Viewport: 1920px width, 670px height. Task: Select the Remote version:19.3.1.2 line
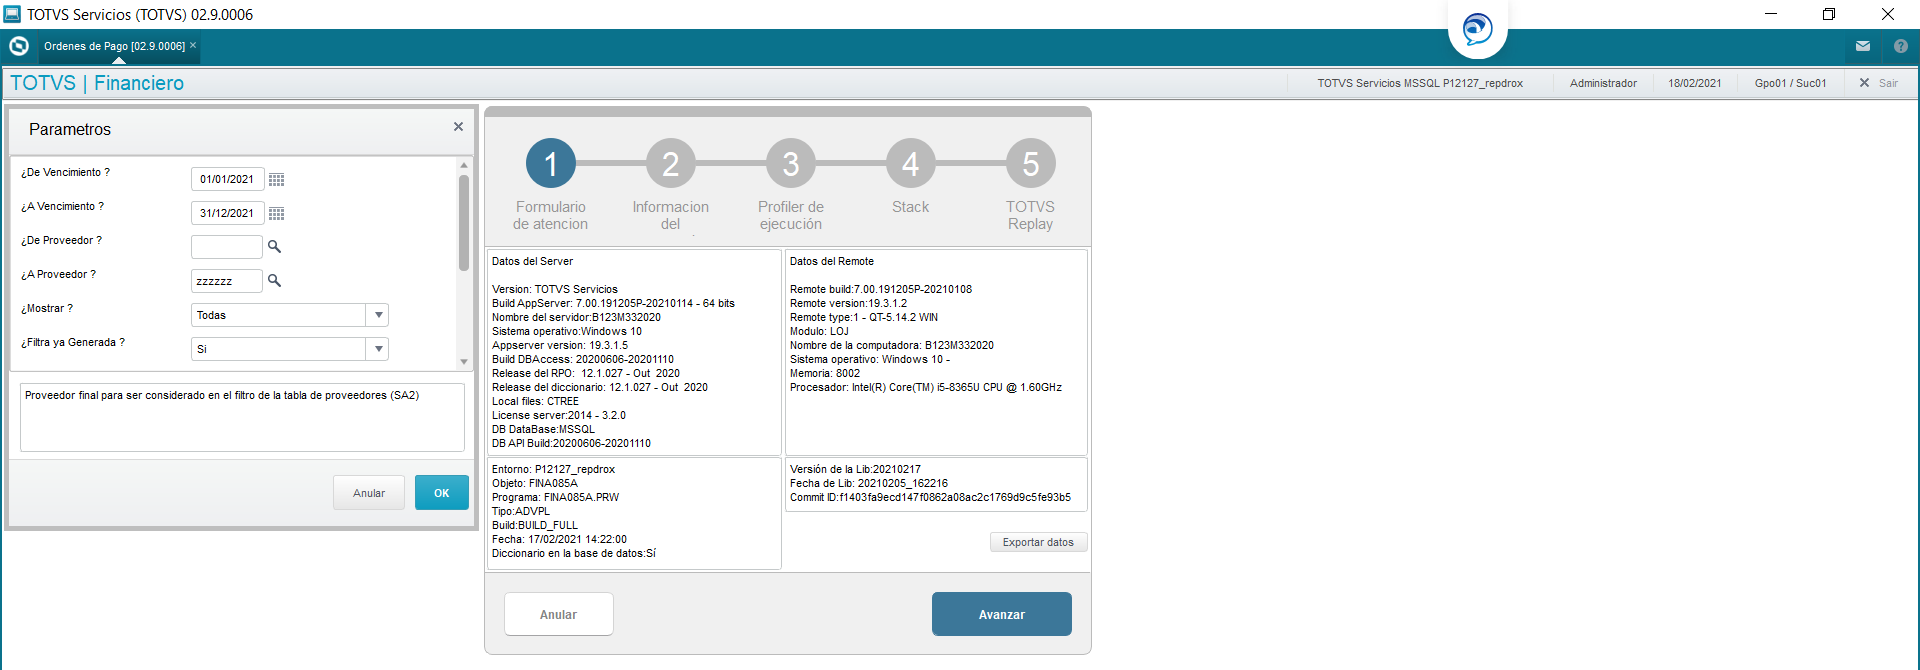(x=848, y=303)
